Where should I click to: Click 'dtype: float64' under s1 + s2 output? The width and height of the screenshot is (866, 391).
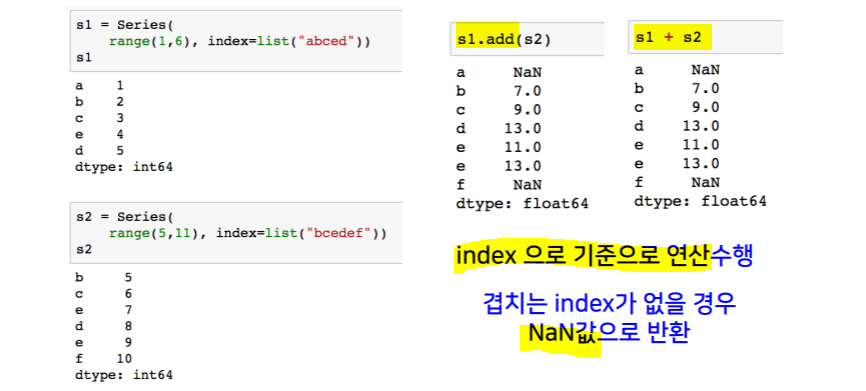(x=700, y=201)
